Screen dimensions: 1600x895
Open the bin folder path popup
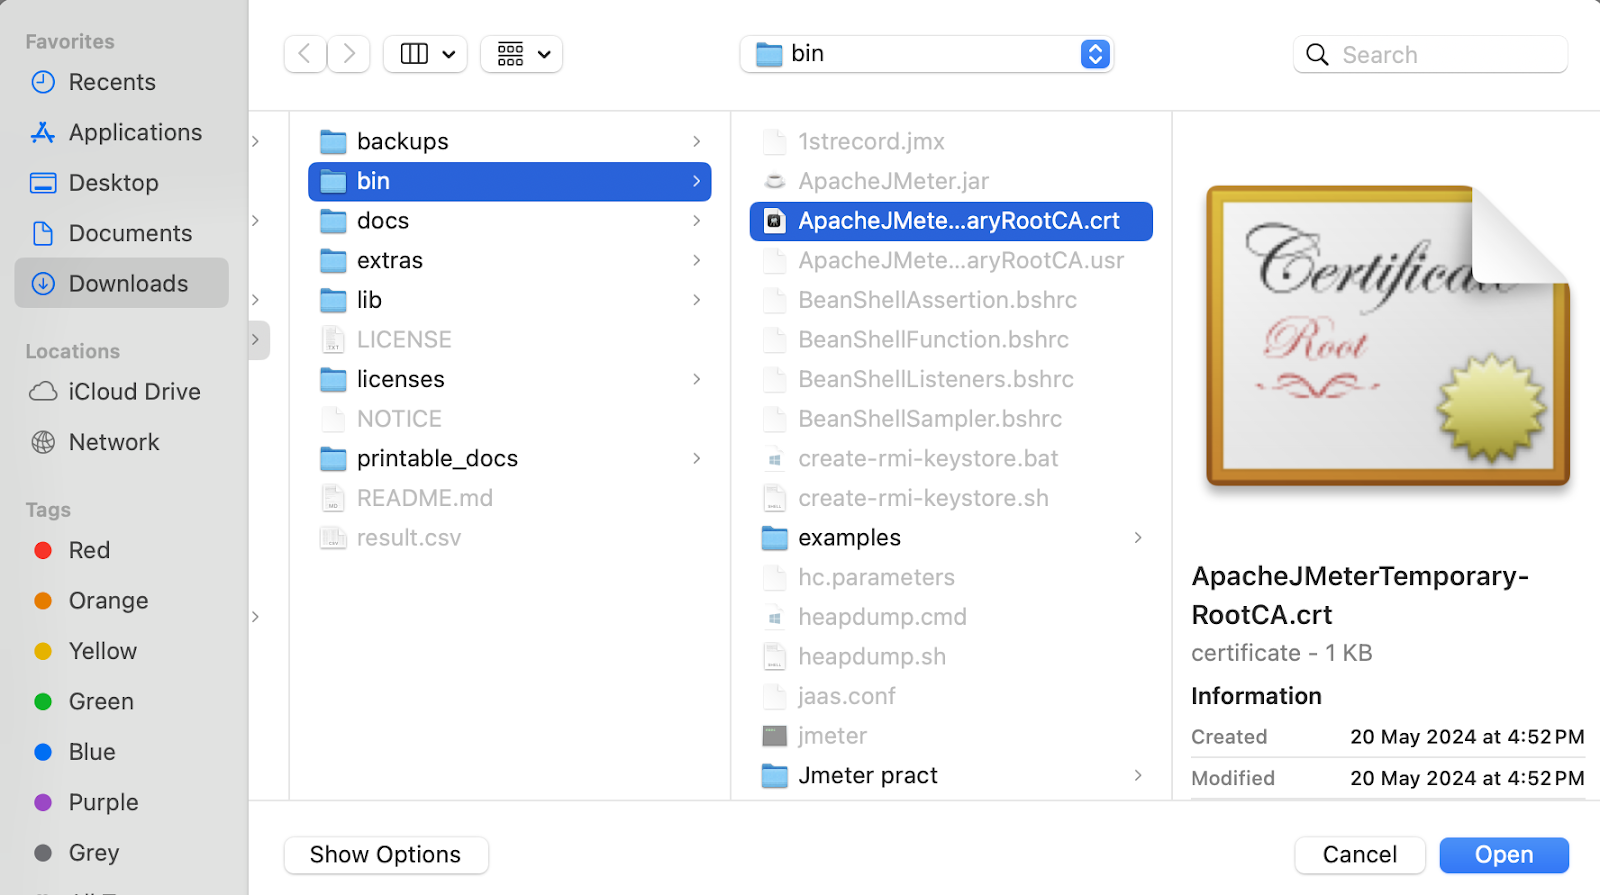pos(927,54)
